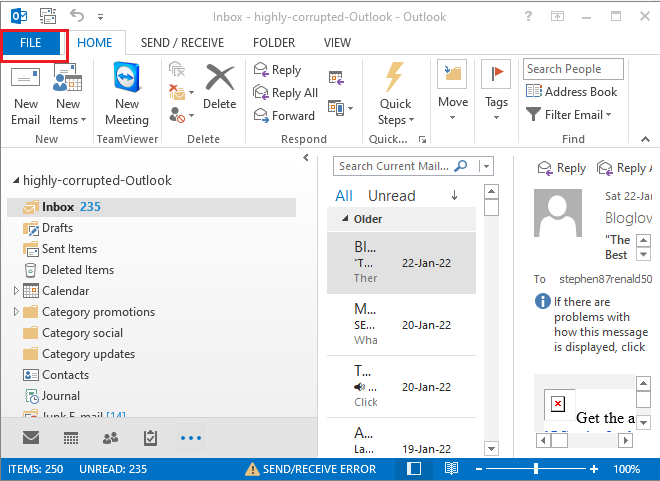Open the SEND / RECEIVE tab

click(182, 43)
